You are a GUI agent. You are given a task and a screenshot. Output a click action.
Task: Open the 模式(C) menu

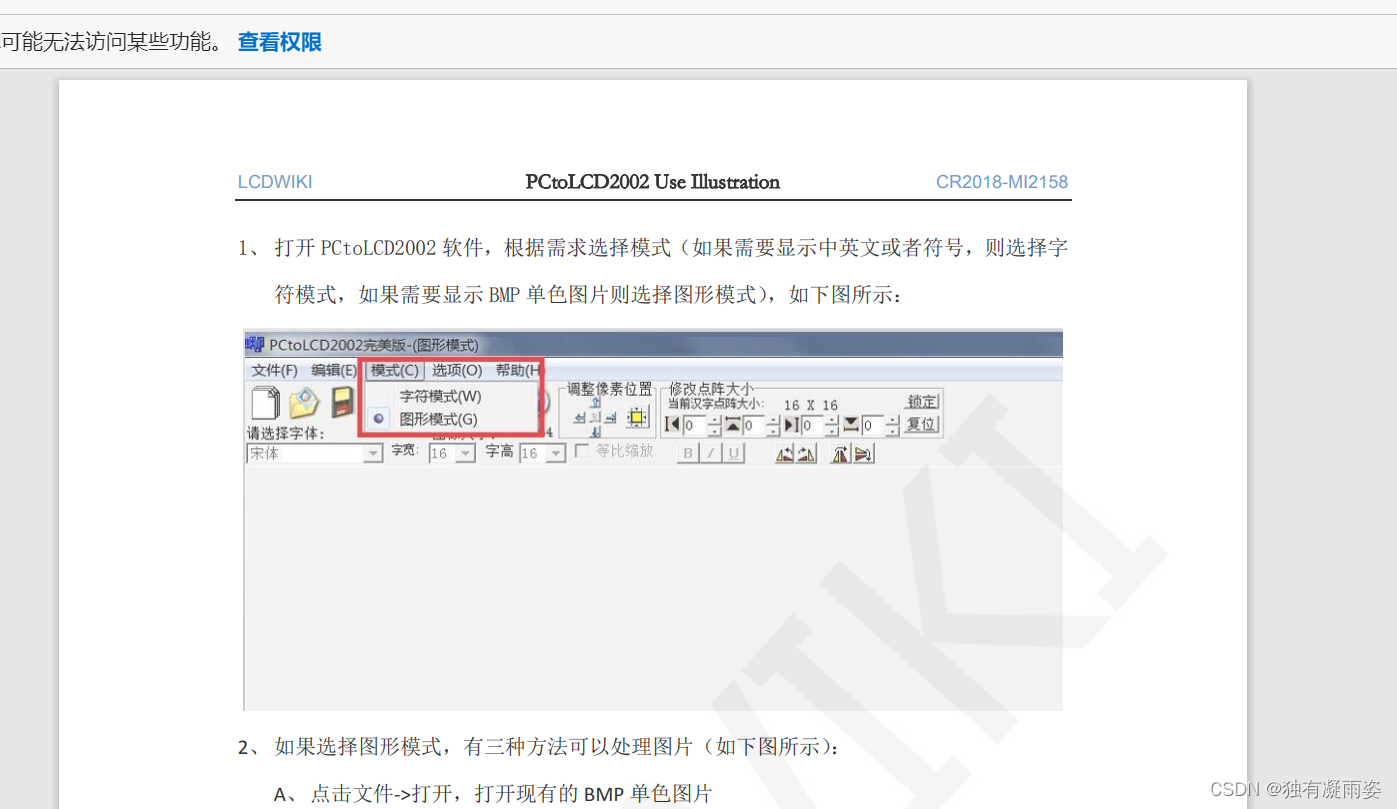pyautogui.click(x=394, y=370)
